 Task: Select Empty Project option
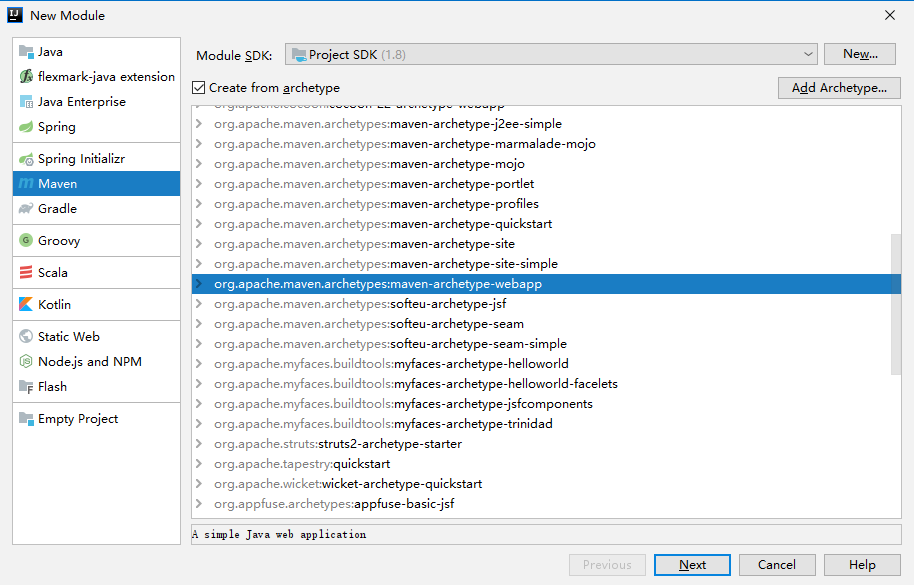[x=96, y=418]
